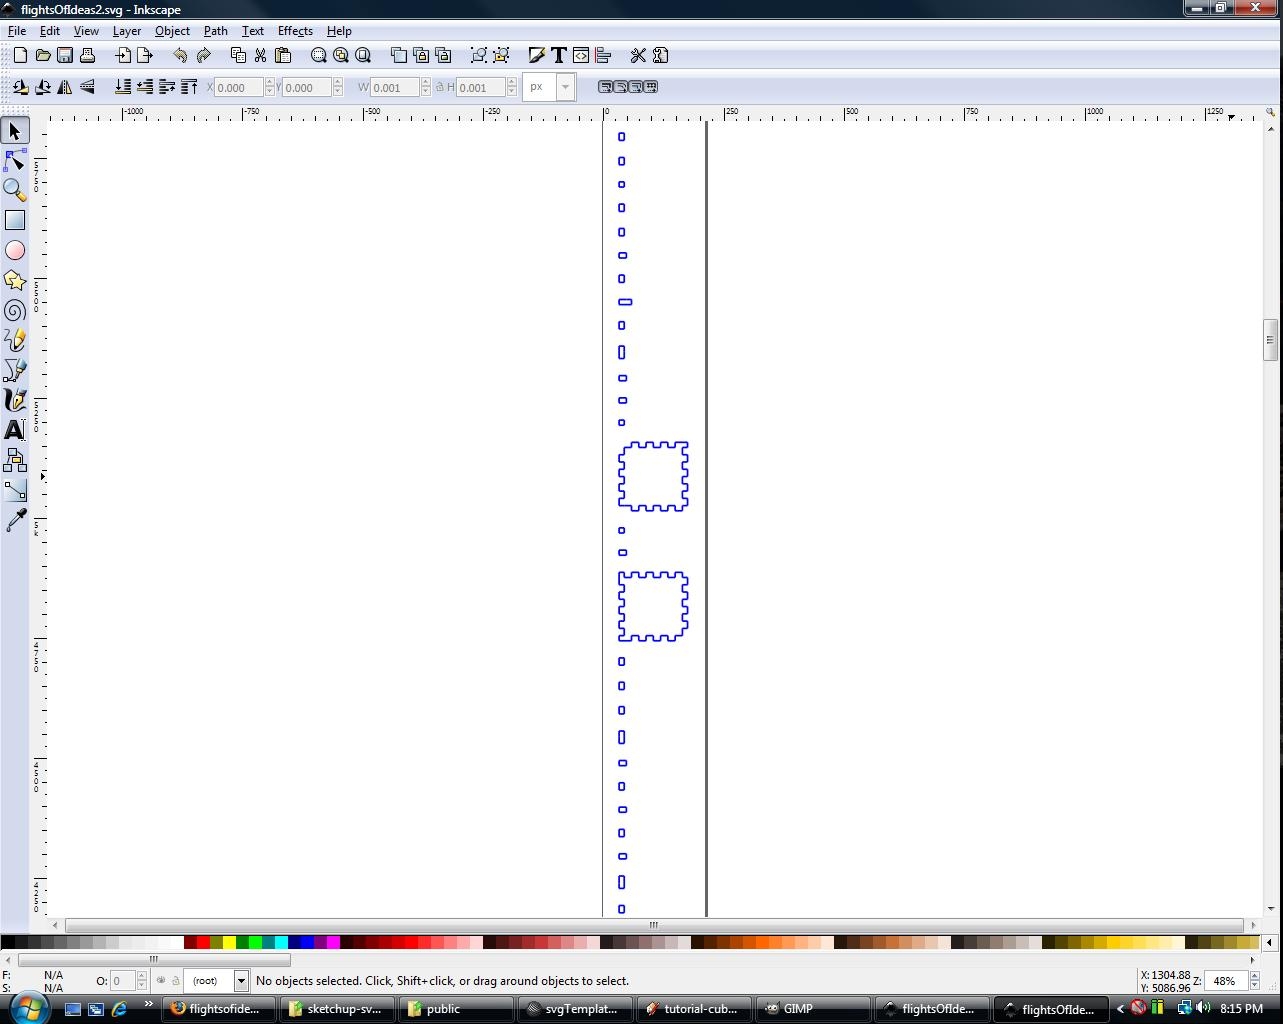This screenshot has height=1024, width=1283.
Task: Click the Copy icon
Action: (238, 55)
